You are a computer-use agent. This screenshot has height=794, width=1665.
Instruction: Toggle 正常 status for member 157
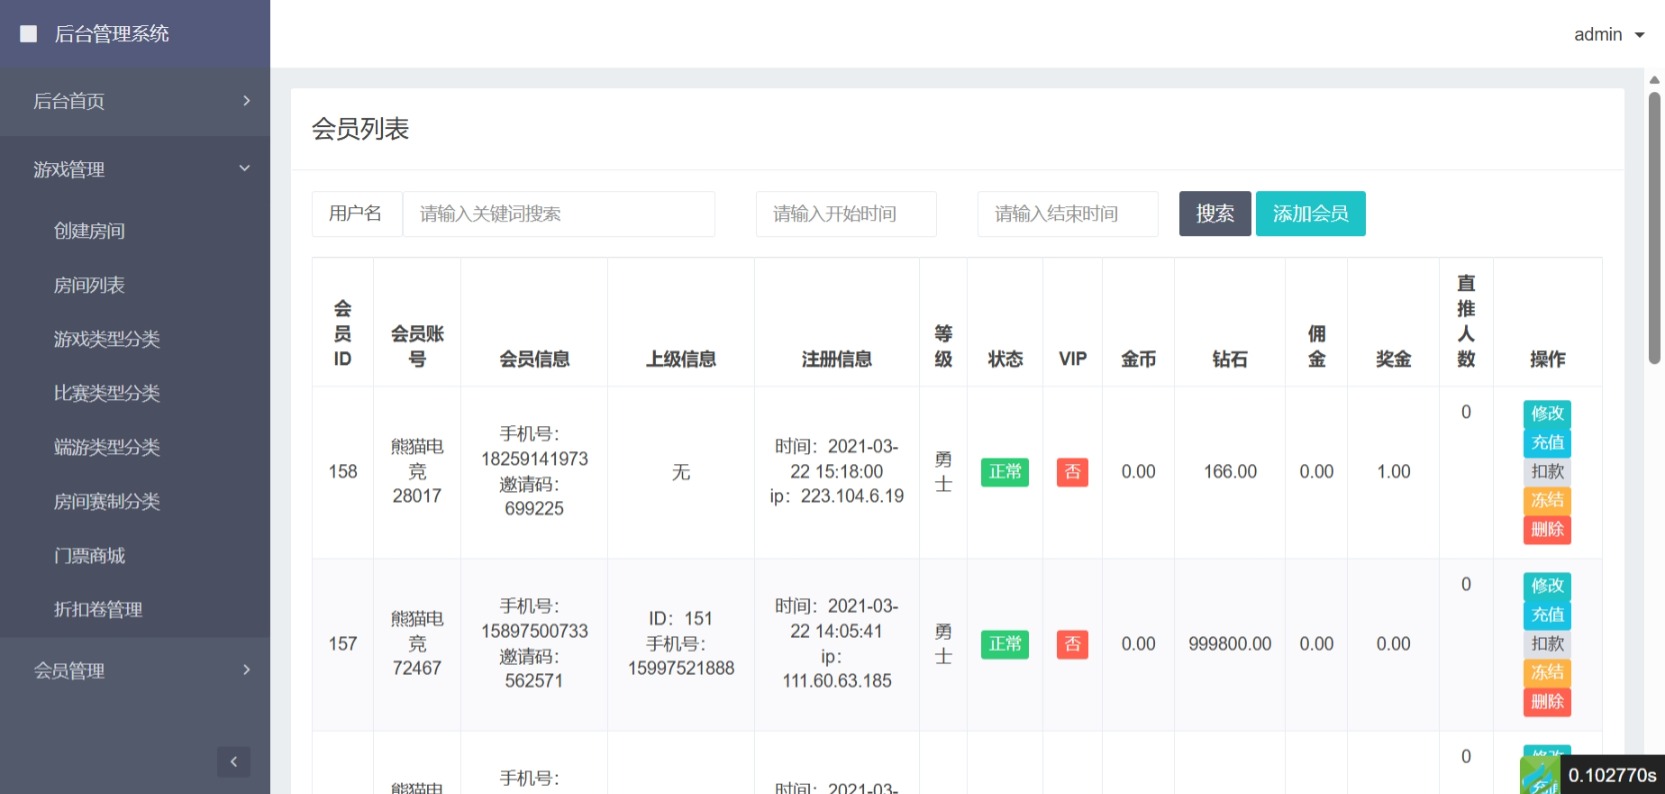[x=1004, y=644]
